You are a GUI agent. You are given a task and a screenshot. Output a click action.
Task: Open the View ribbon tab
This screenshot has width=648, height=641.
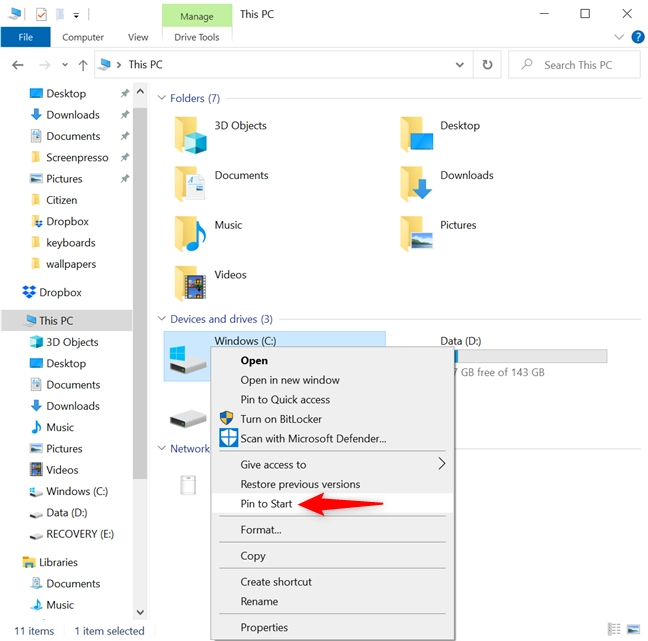click(x=138, y=37)
